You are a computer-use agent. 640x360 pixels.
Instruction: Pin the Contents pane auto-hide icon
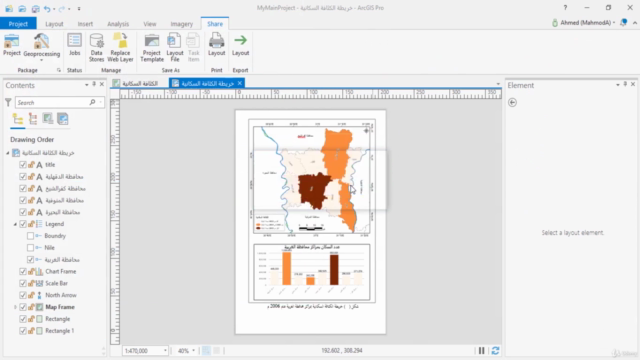[x=94, y=84]
